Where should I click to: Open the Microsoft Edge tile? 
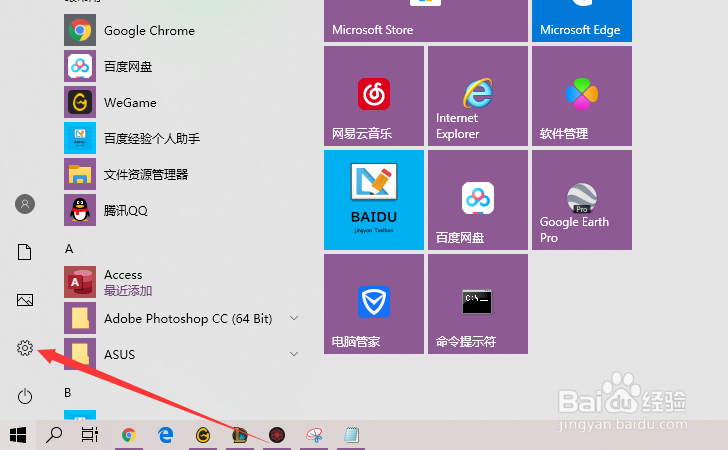coord(582,21)
